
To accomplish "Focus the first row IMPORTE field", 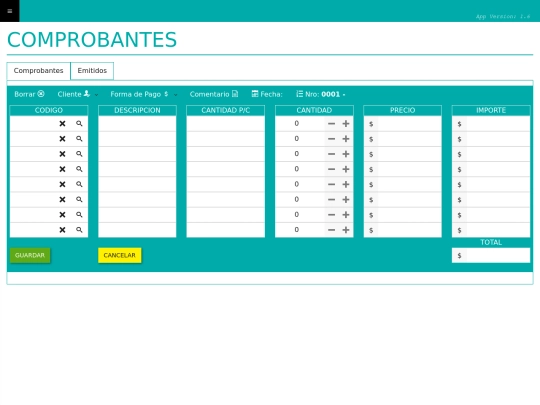I will [x=498, y=124].
